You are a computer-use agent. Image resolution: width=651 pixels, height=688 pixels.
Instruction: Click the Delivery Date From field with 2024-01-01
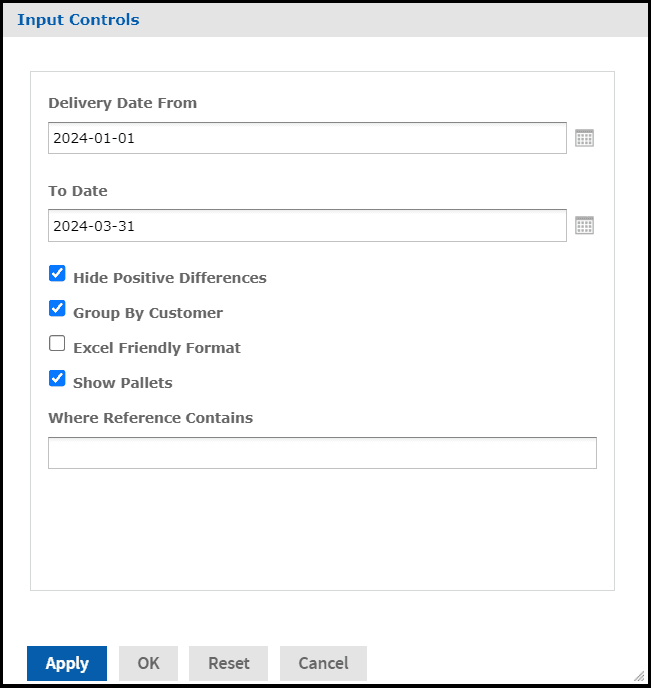pyautogui.click(x=306, y=138)
